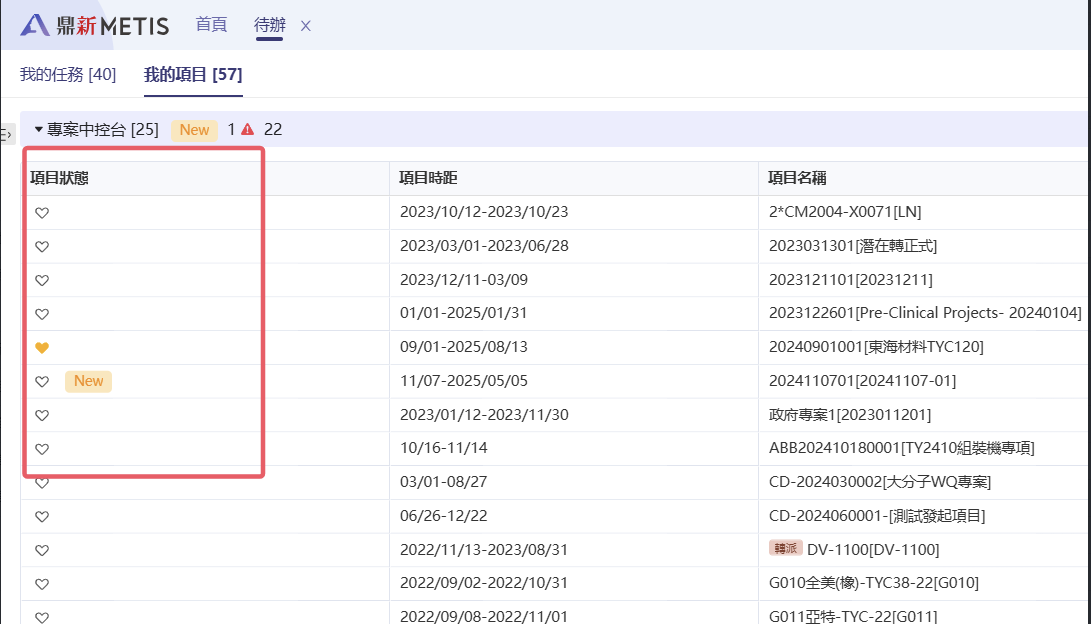Unfavorite the 東海材料TYC120 project orange heart
The height and width of the screenshot is (624, 1091).
coord(42,348)
